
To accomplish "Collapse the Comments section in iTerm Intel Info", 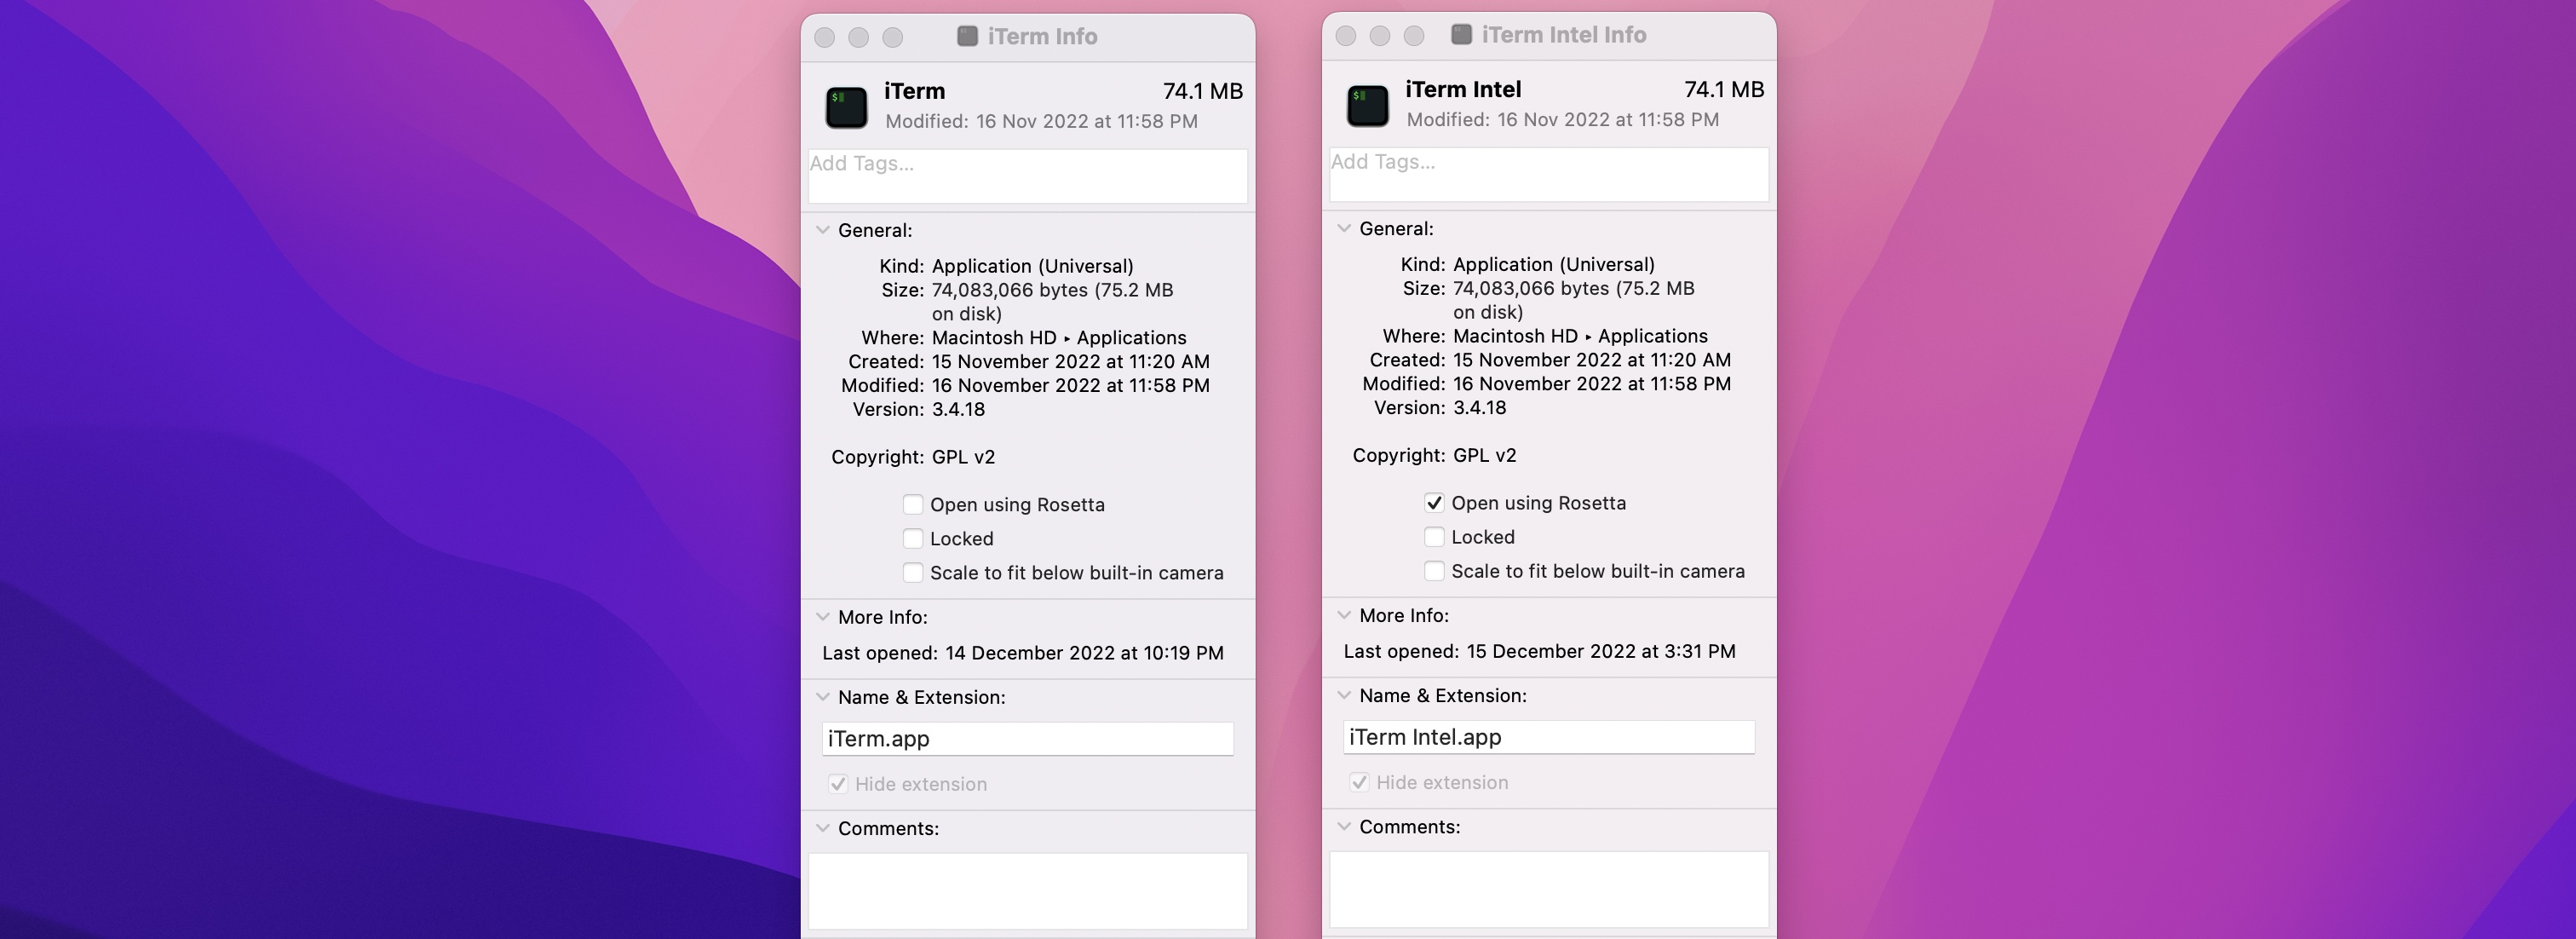I will [1343, 826].
